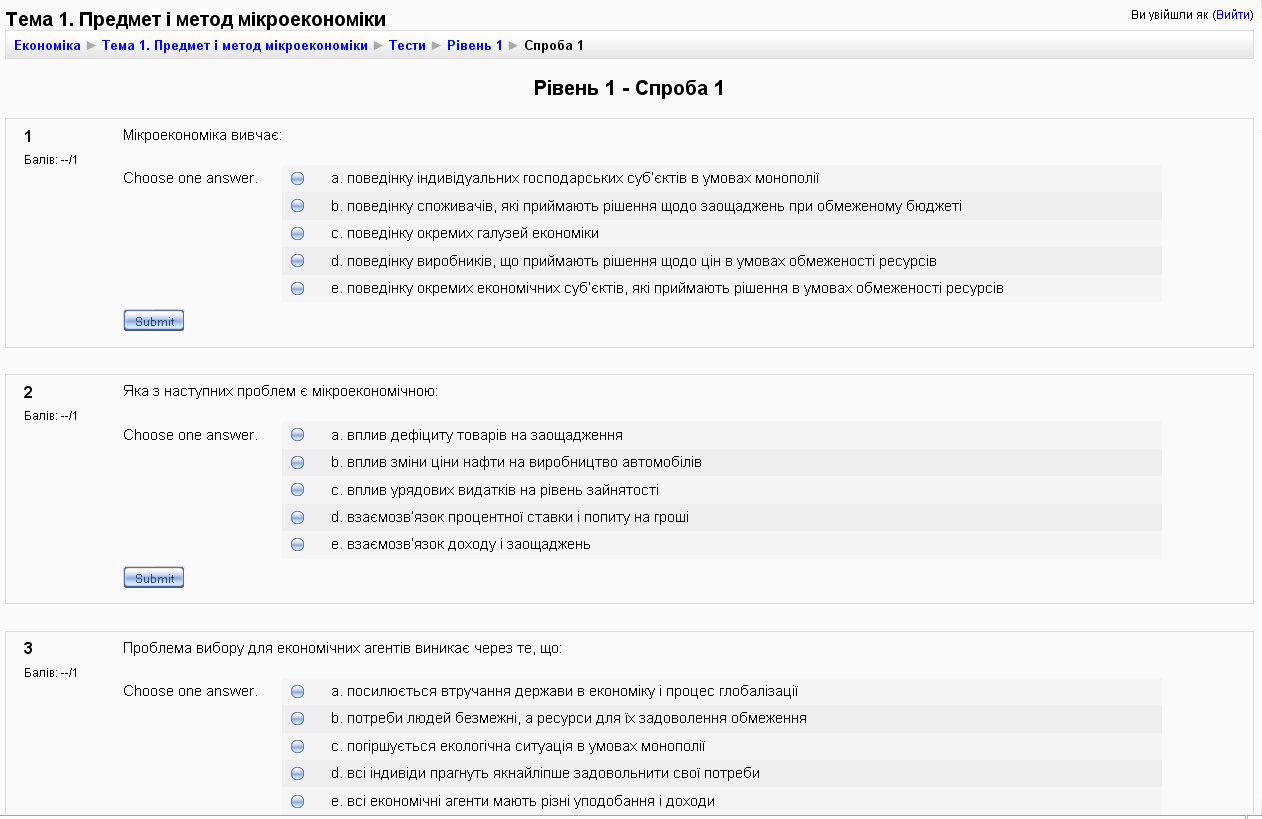Choose answer e всі економічні агенти мають різні уподобання
This screenshot has height=819, width=1262.
297,801
